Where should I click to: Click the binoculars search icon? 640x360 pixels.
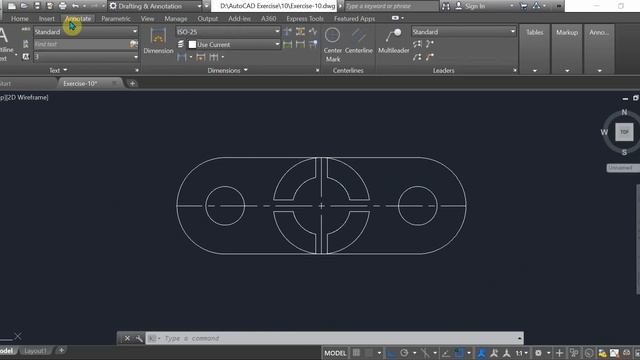coord(446,6)
